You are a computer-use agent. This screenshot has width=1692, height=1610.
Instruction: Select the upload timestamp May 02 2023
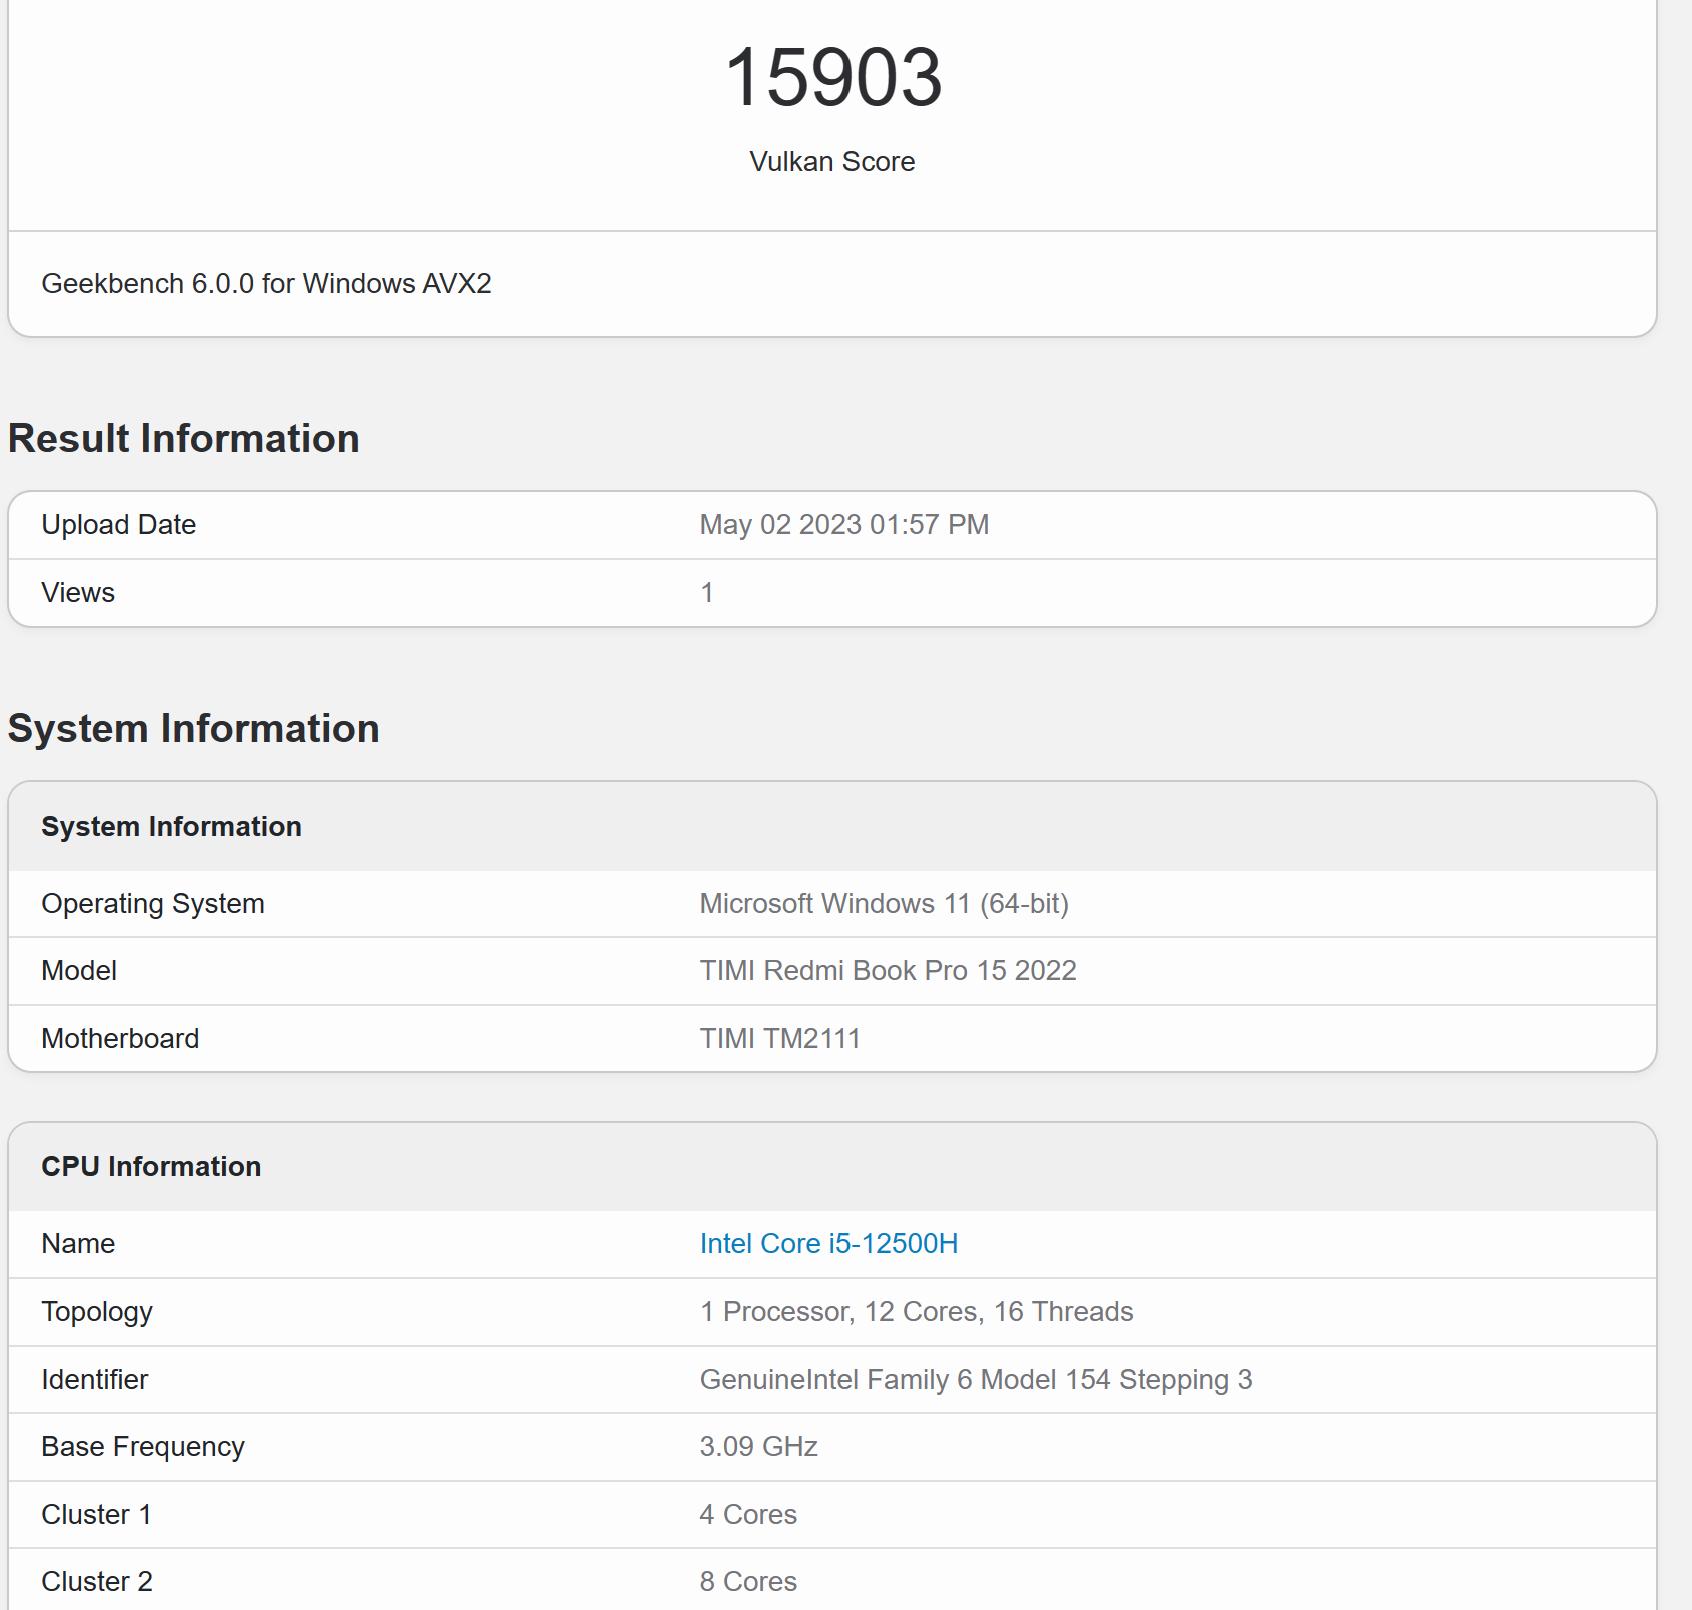(843, 524)
